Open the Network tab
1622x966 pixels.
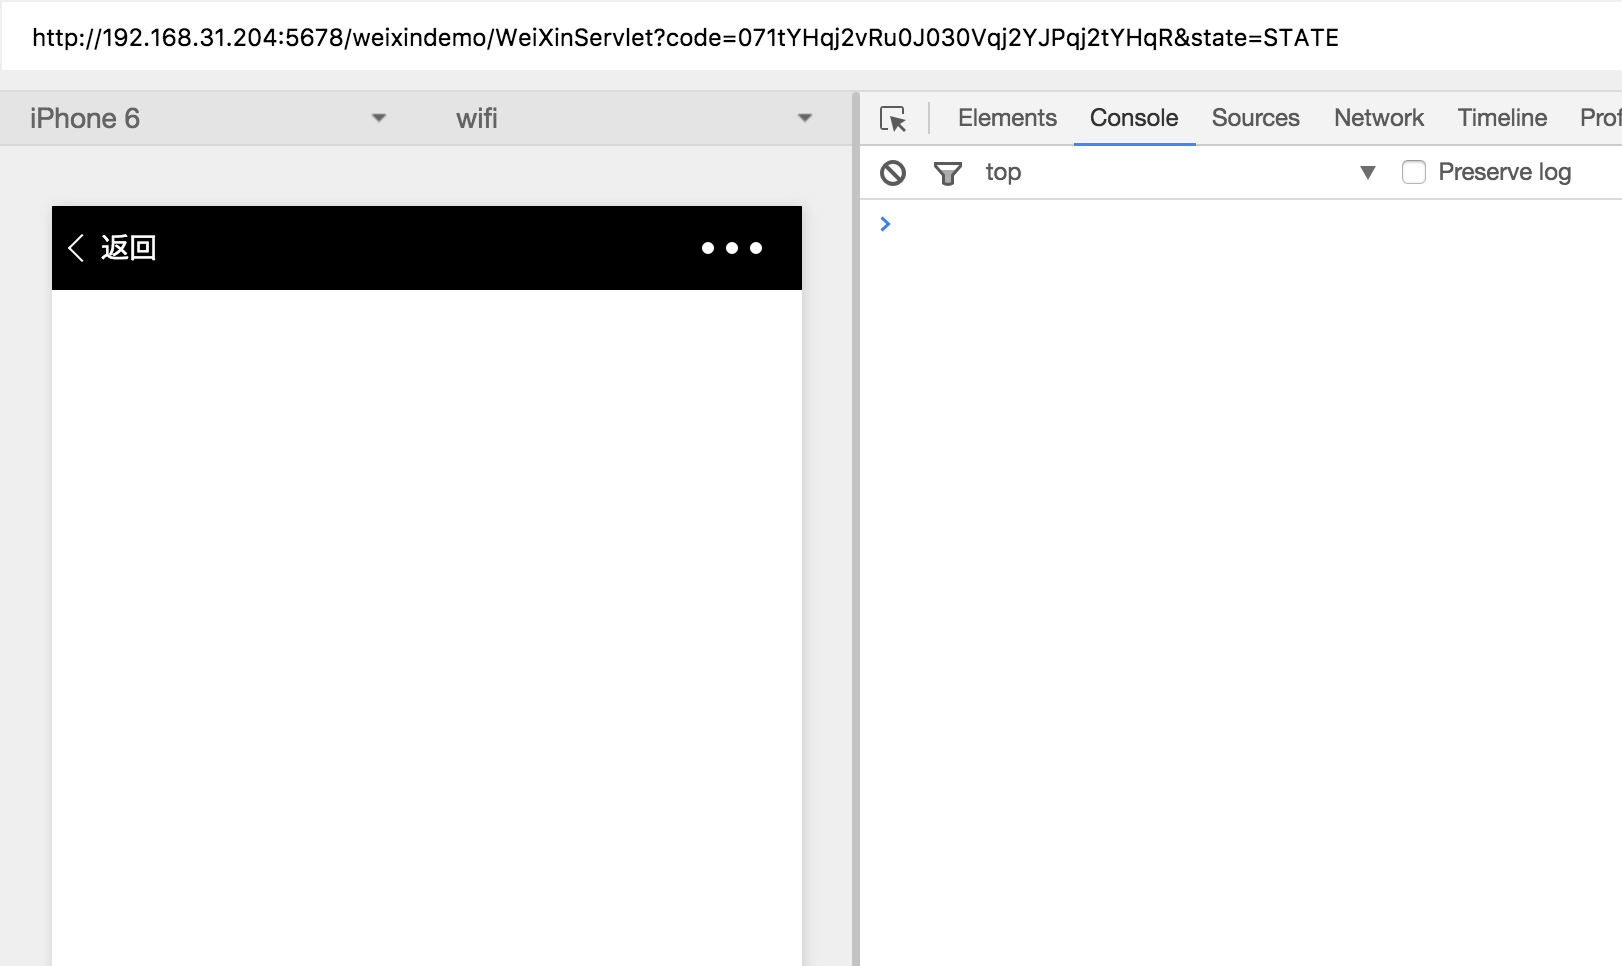click(x=1378, y=118)
